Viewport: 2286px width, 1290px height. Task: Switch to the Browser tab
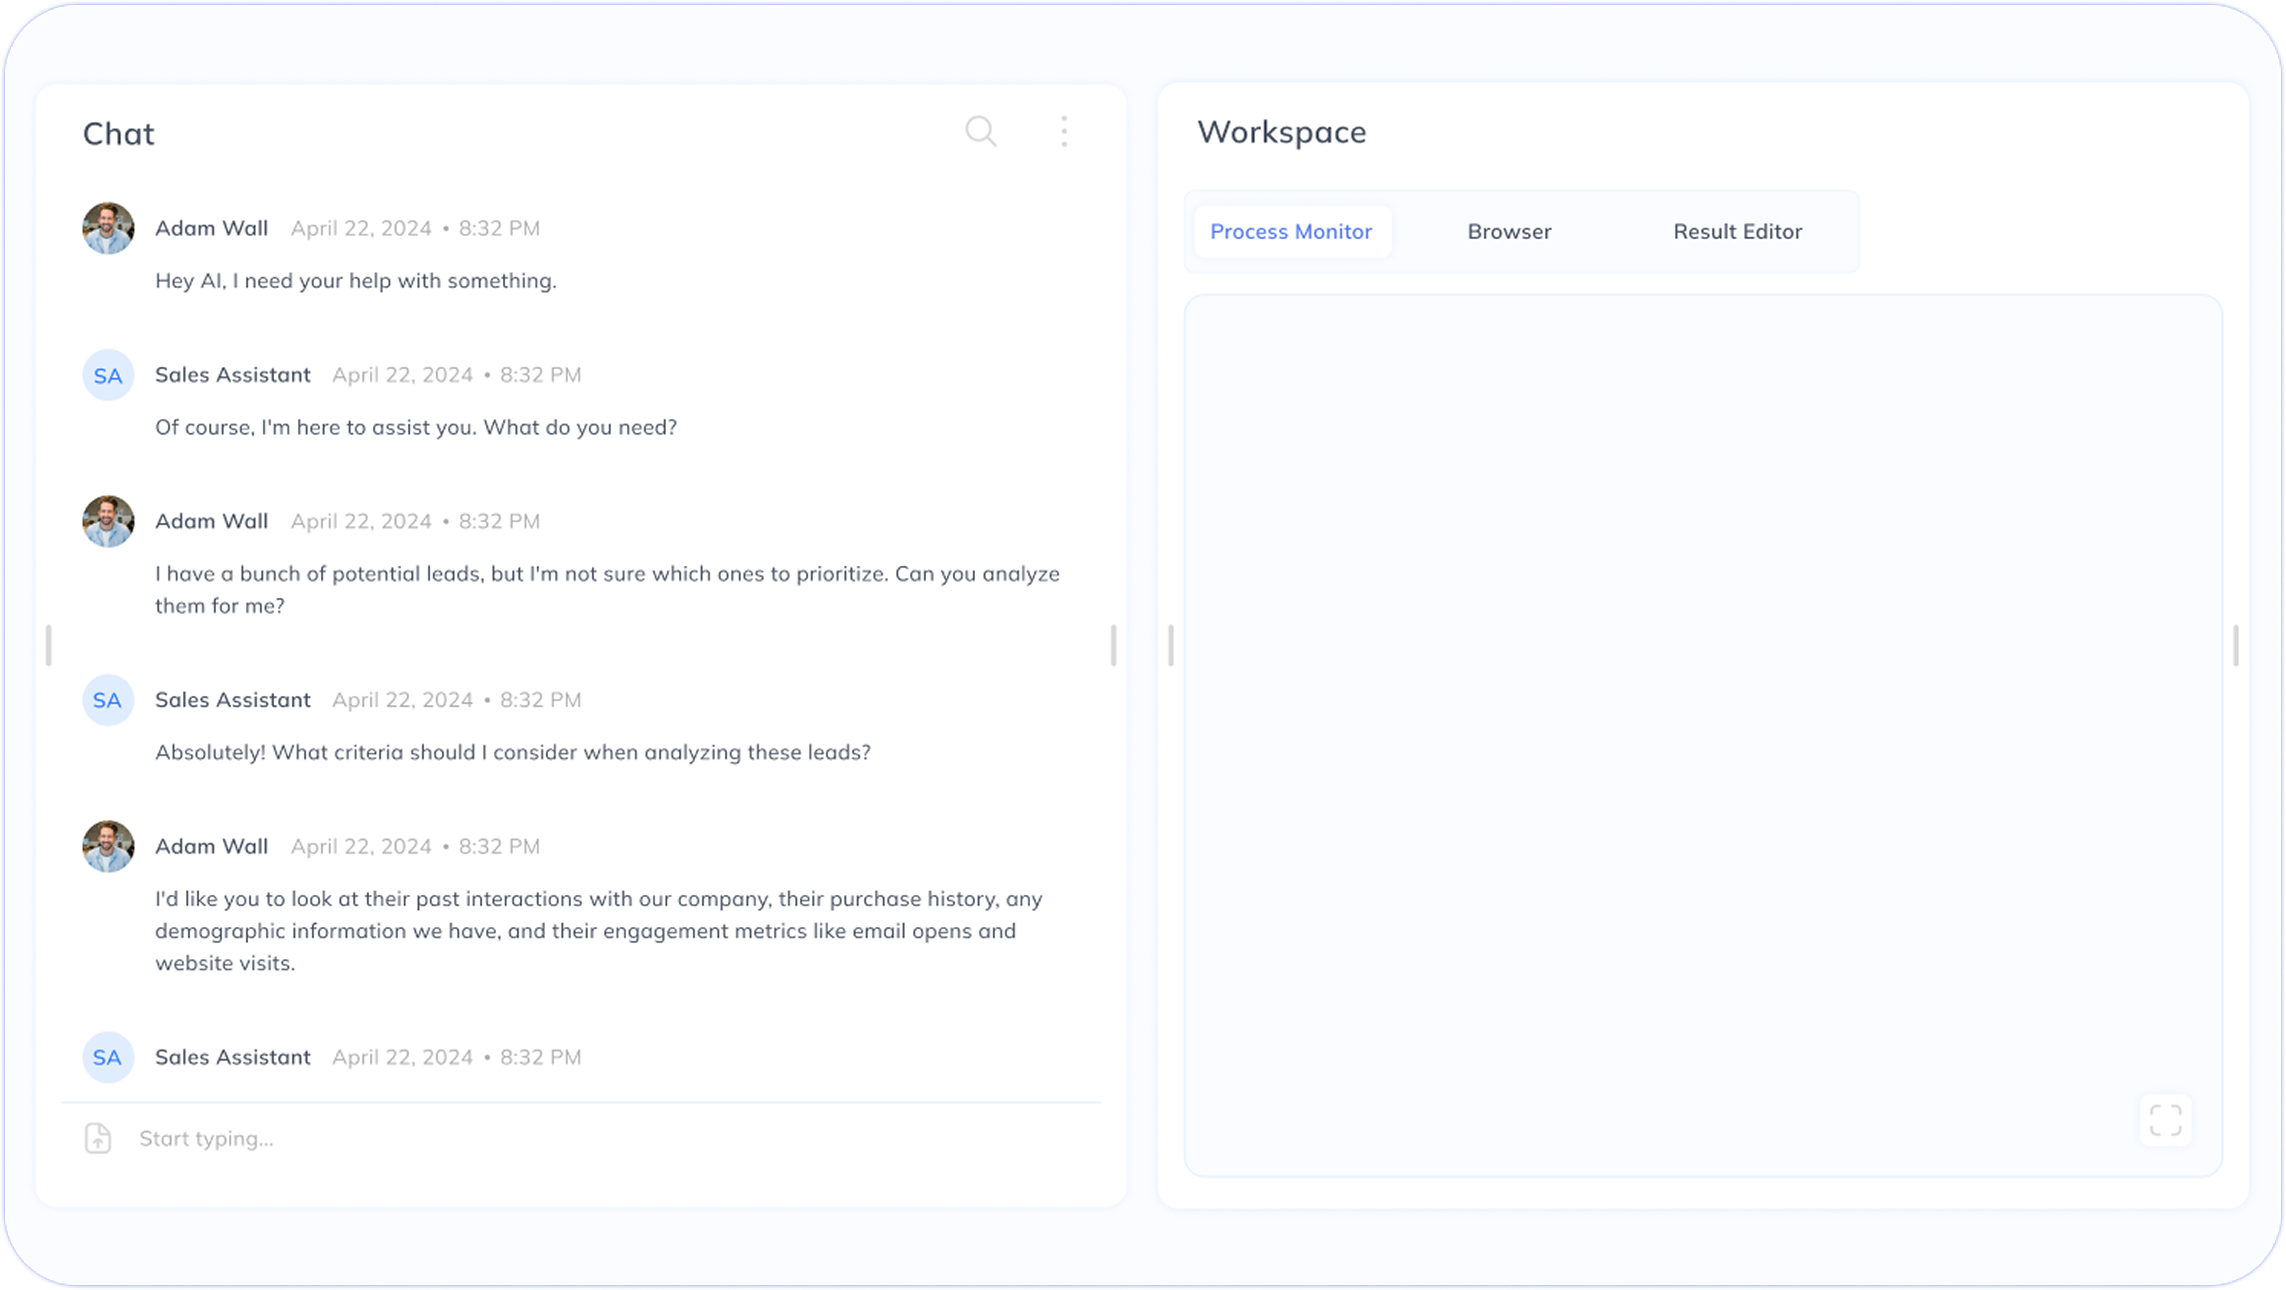pos(1509,231)
